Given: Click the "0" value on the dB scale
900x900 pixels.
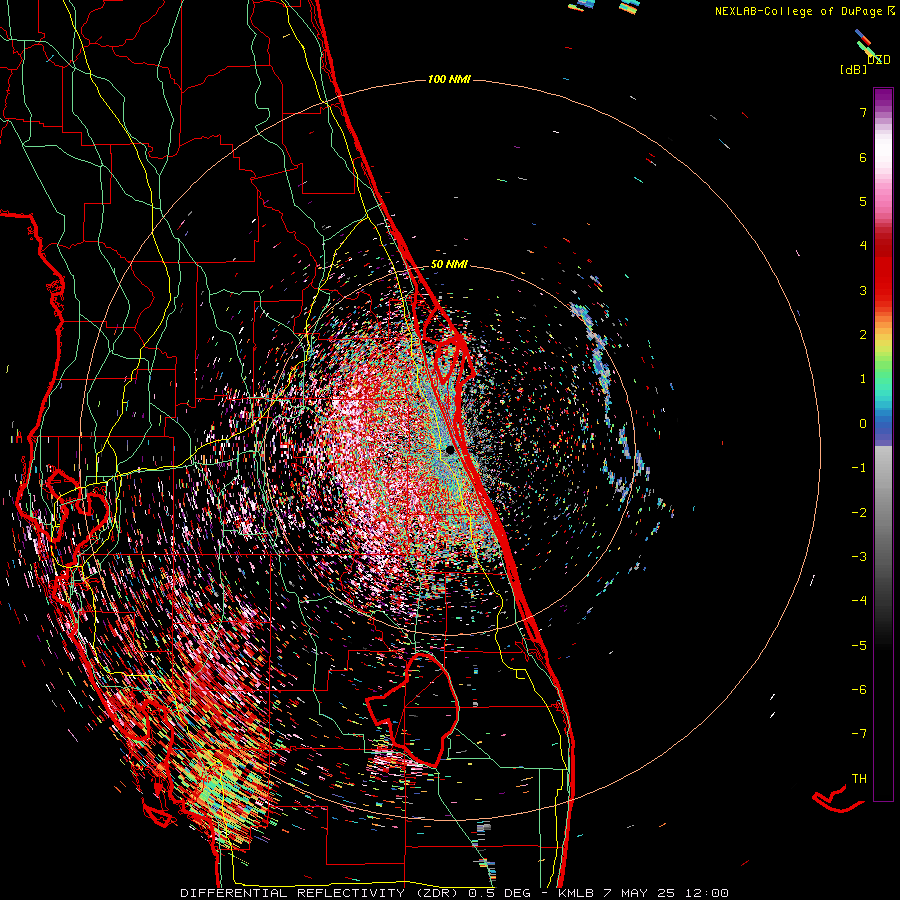Looking at the screenshot, I should [x=863, y=424].
